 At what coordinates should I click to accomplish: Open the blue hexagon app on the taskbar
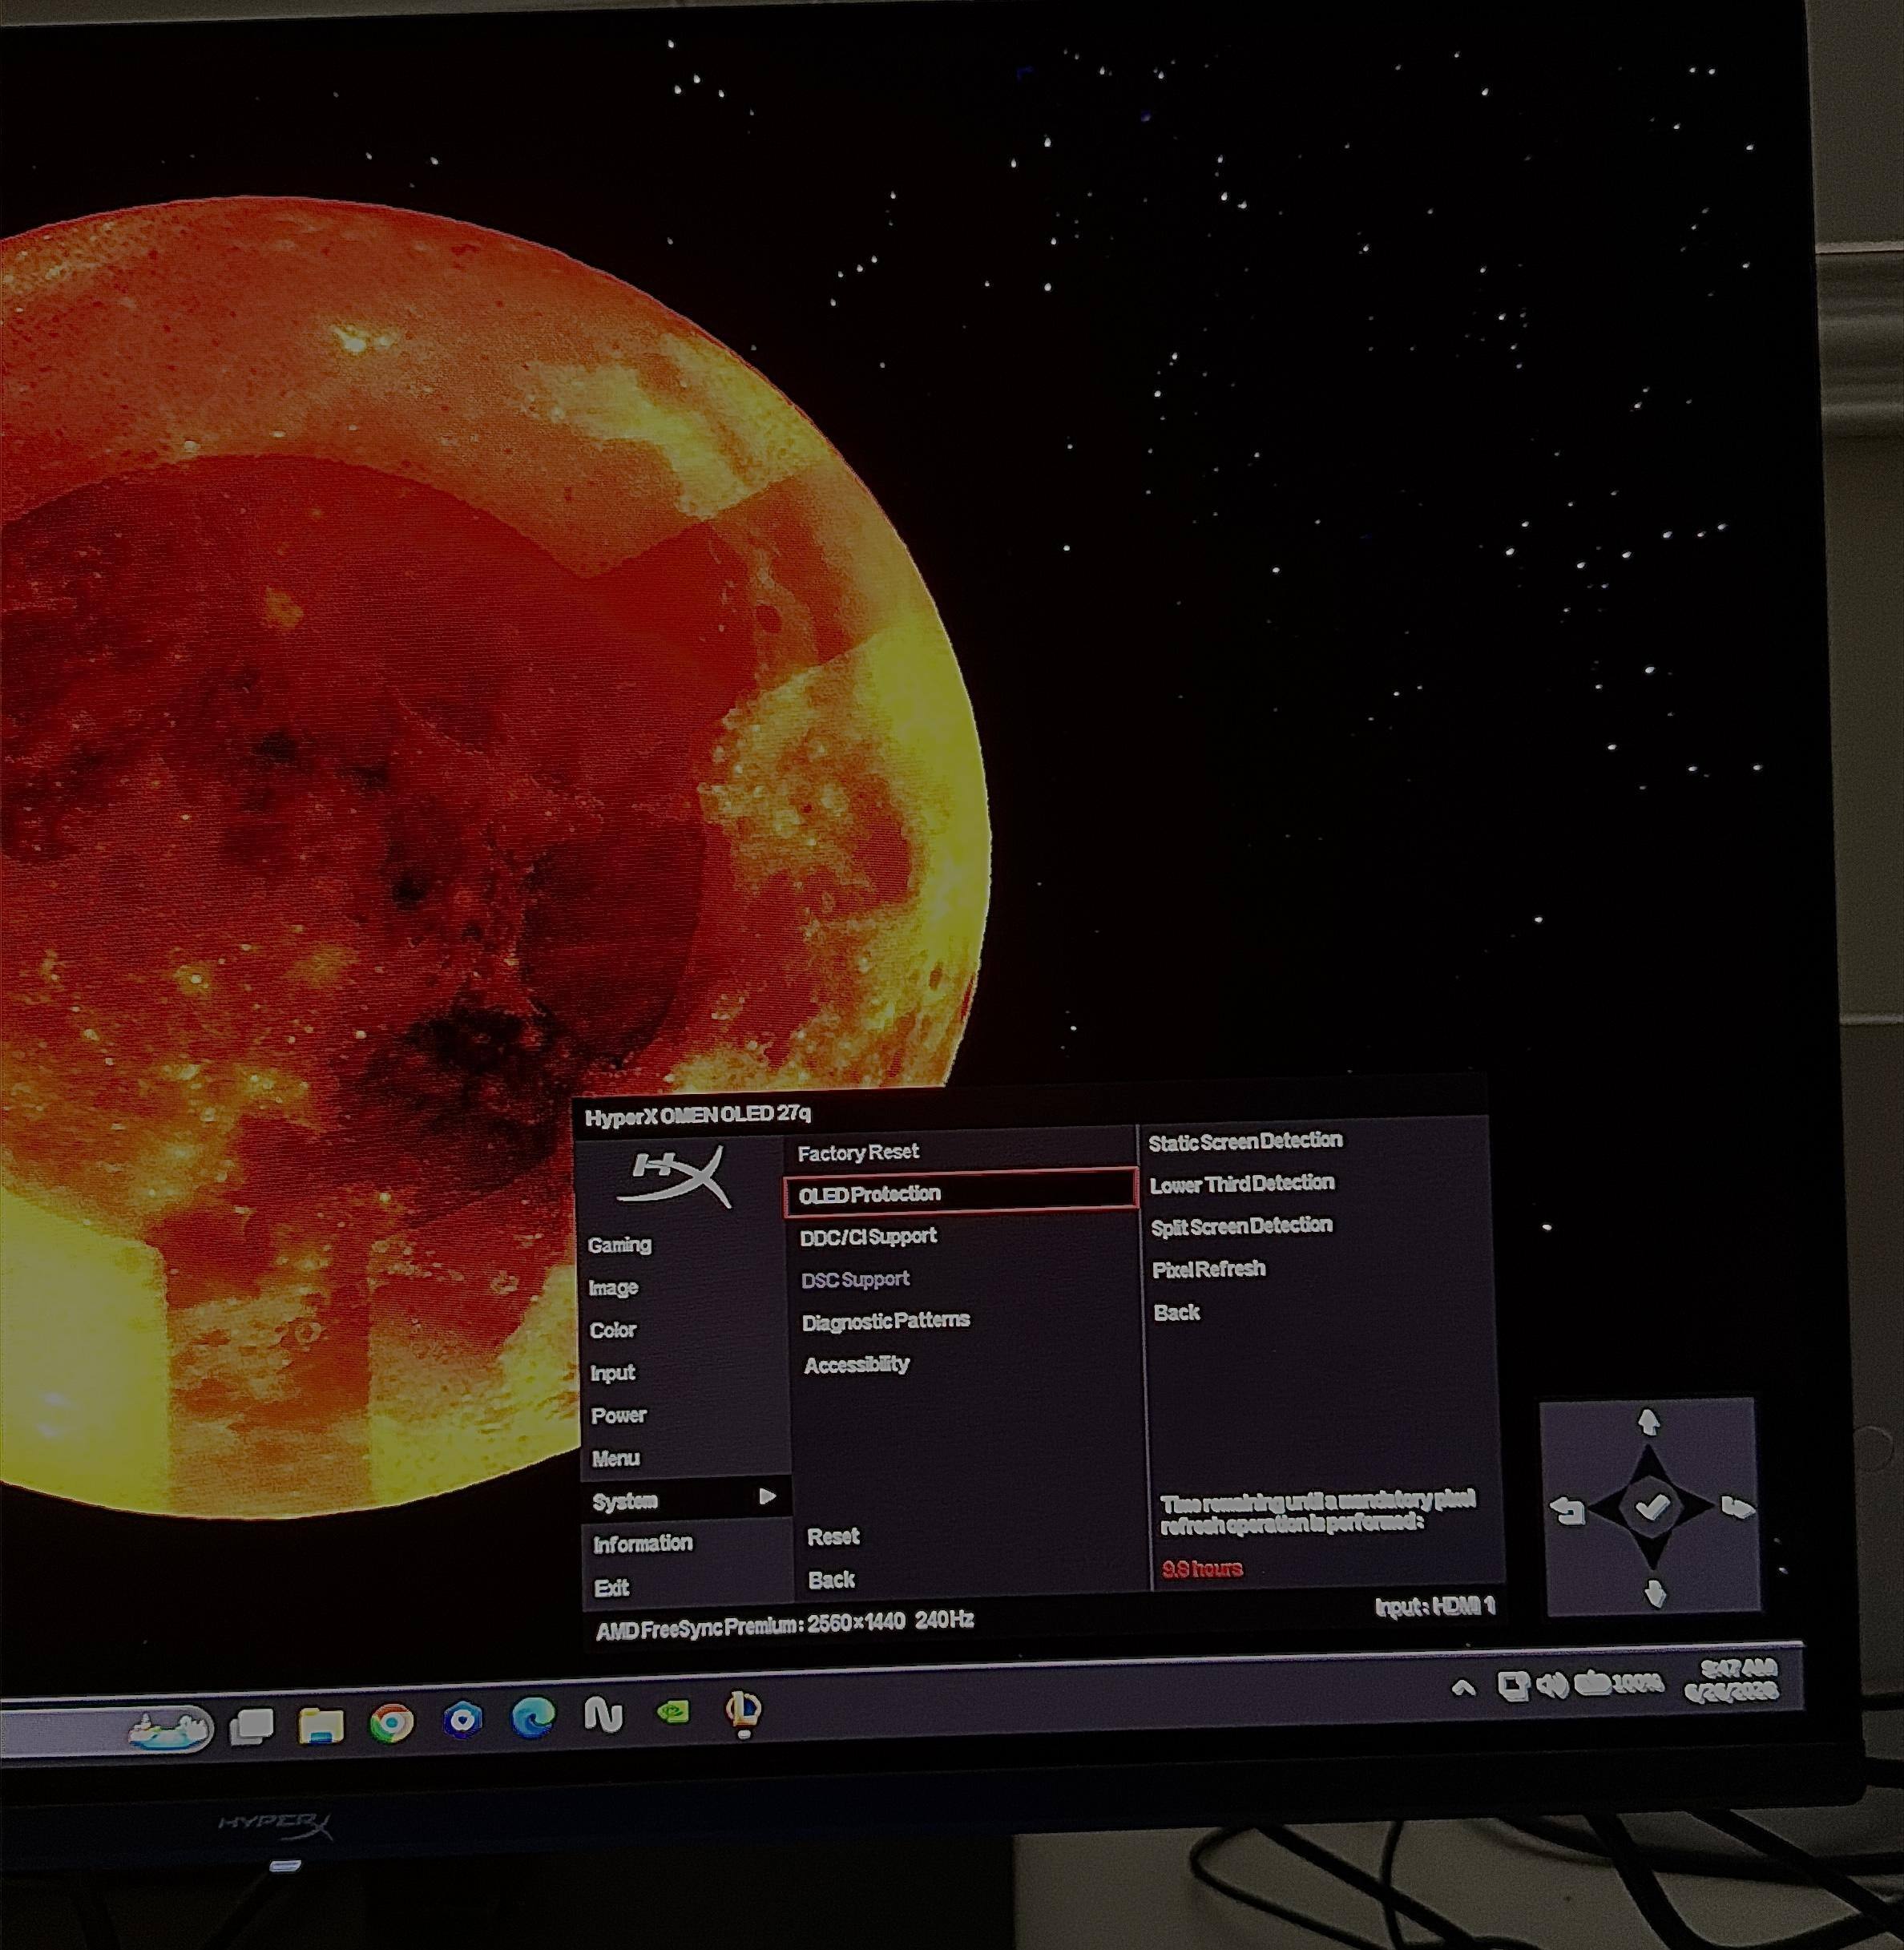click(x=463, y=1719)
